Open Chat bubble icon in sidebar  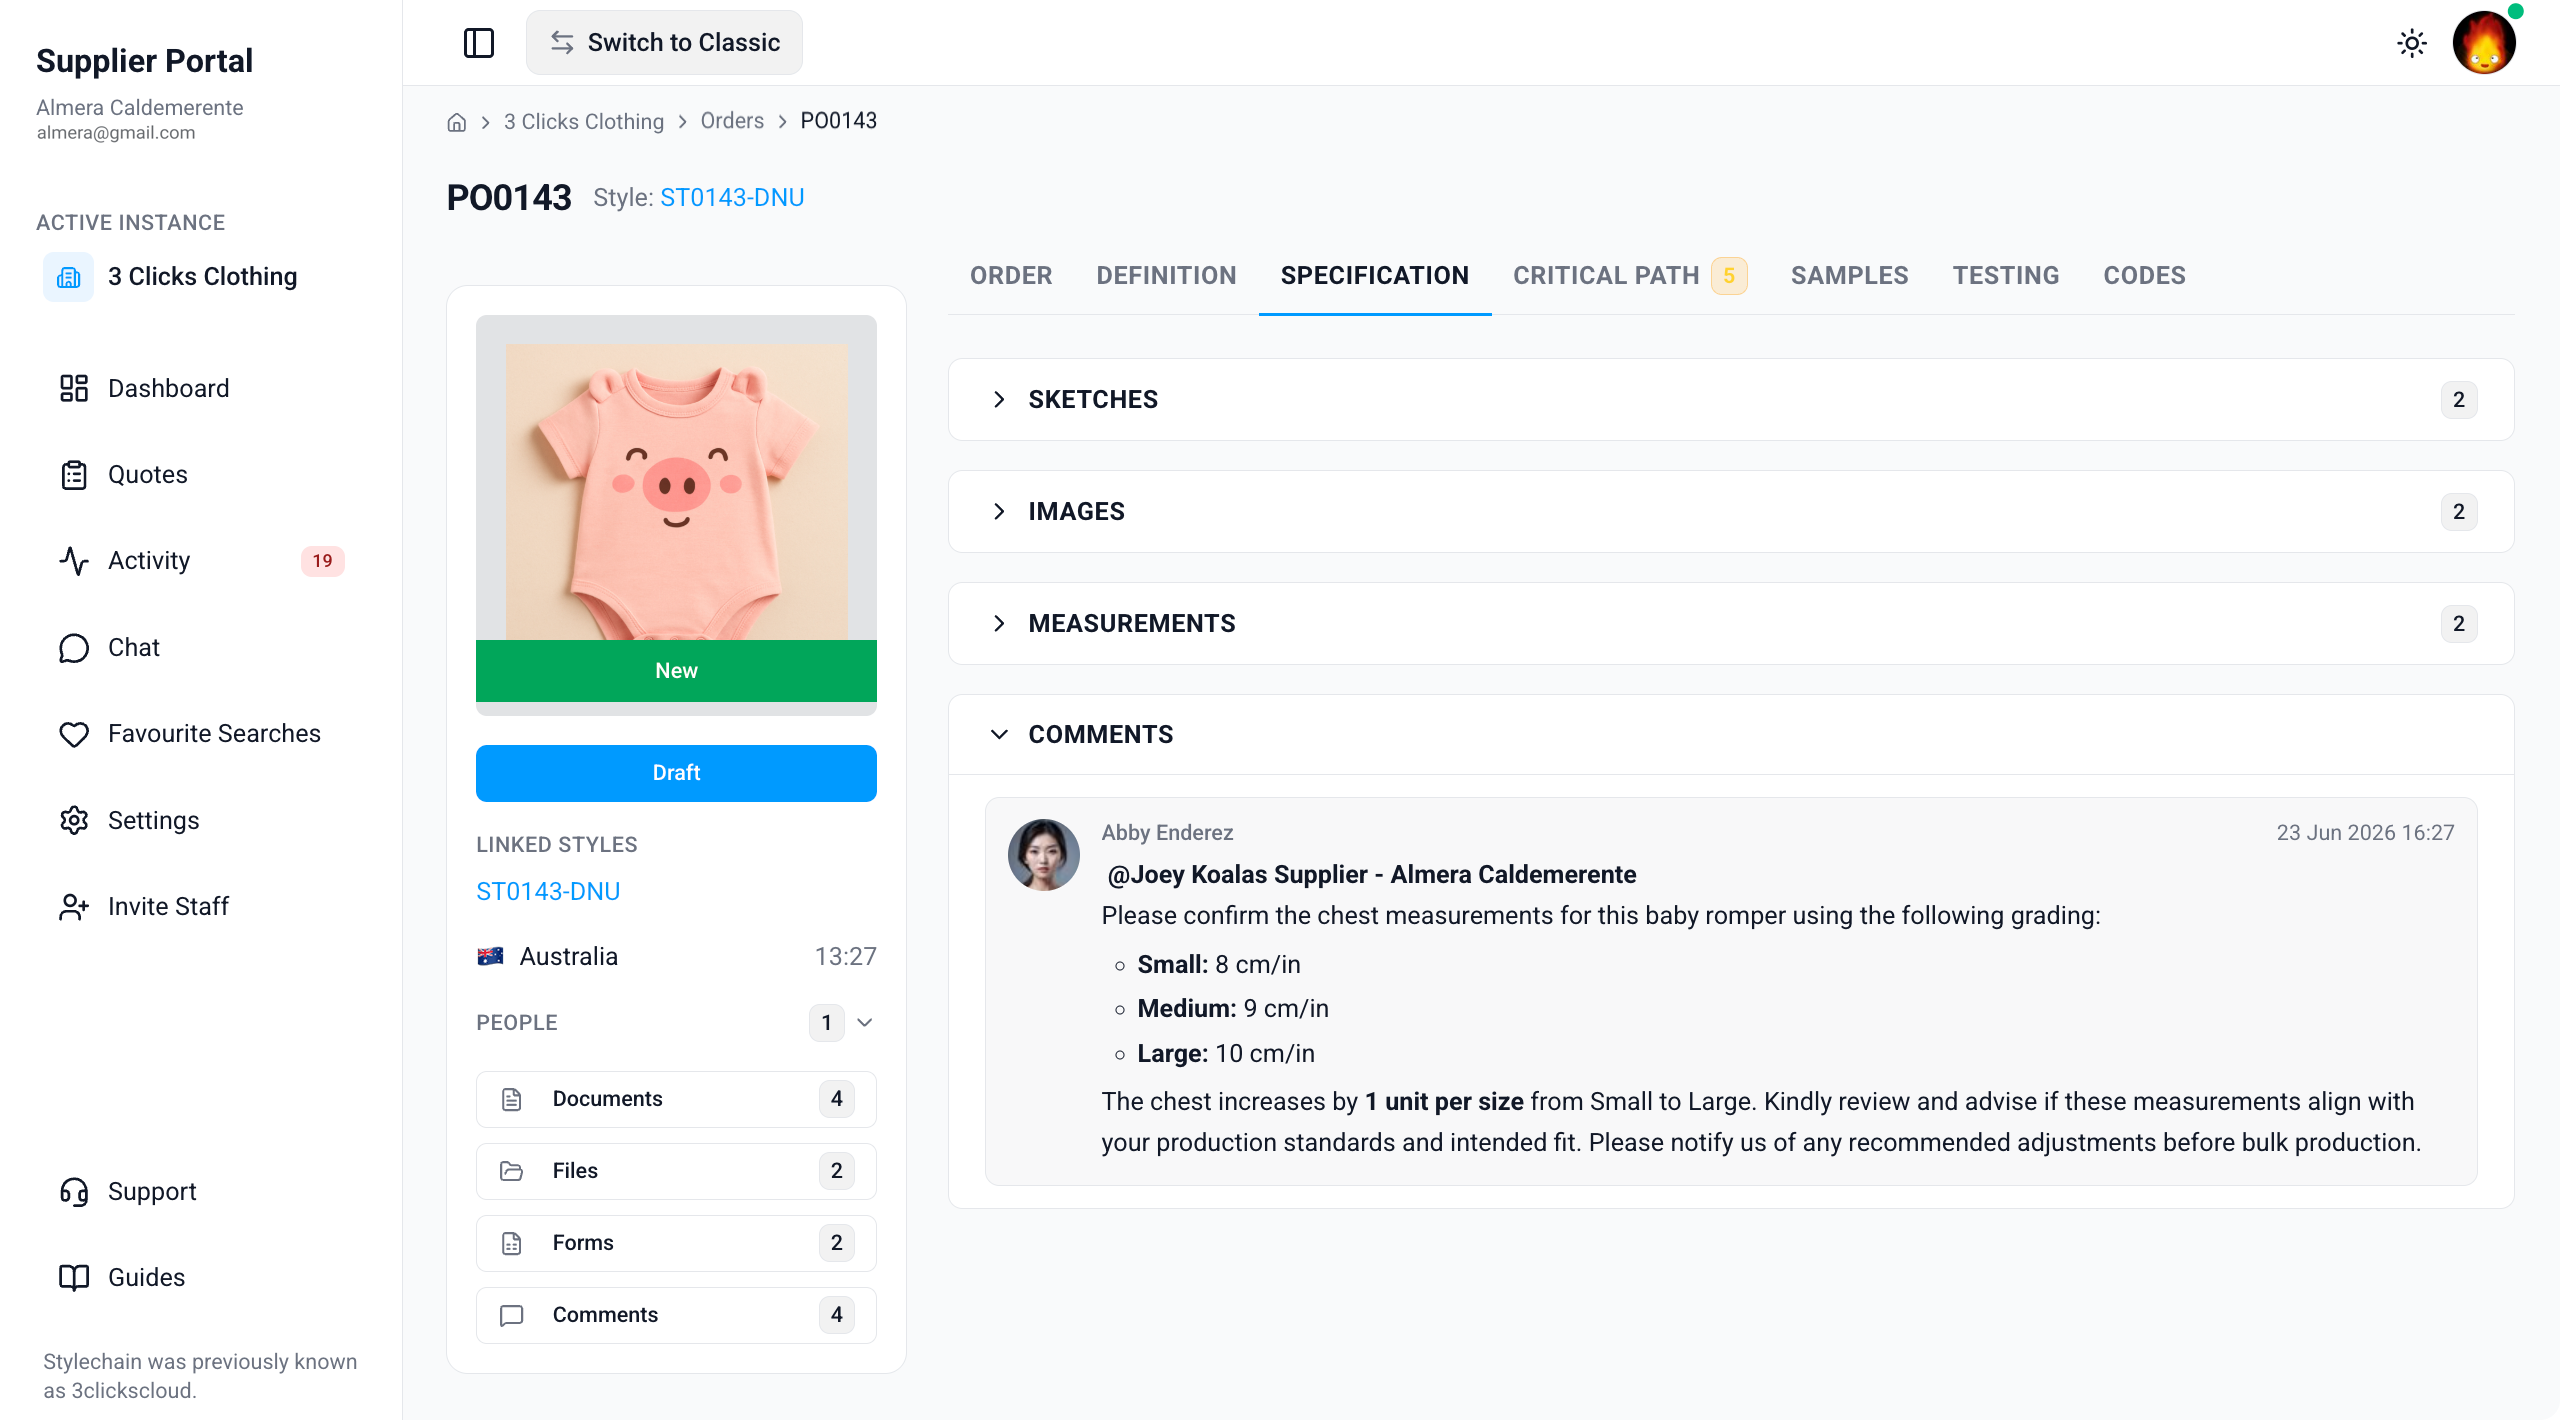74,648
